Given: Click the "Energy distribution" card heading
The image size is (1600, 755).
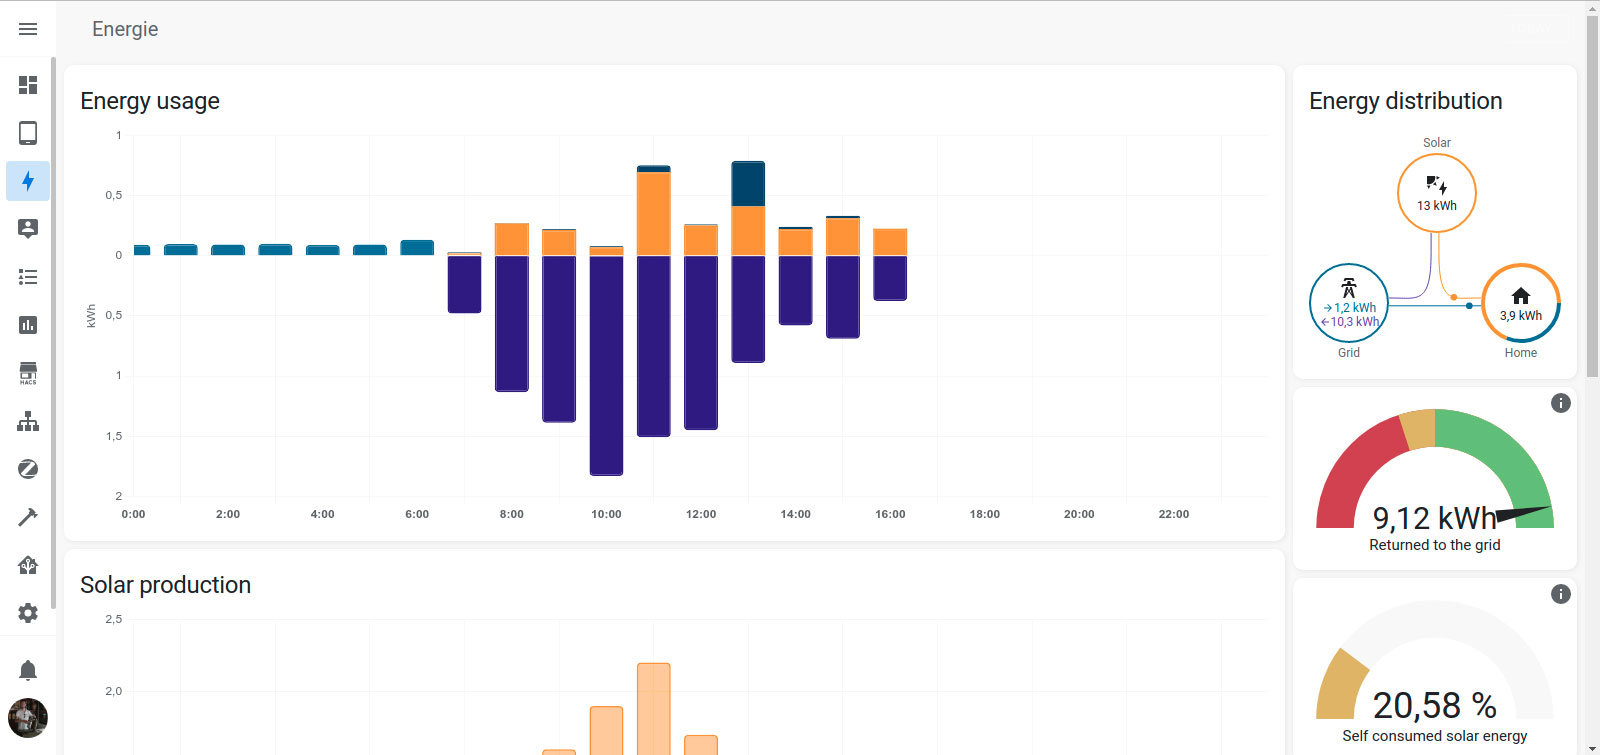Looking at the screenshot, I should tap(1406, 101).
